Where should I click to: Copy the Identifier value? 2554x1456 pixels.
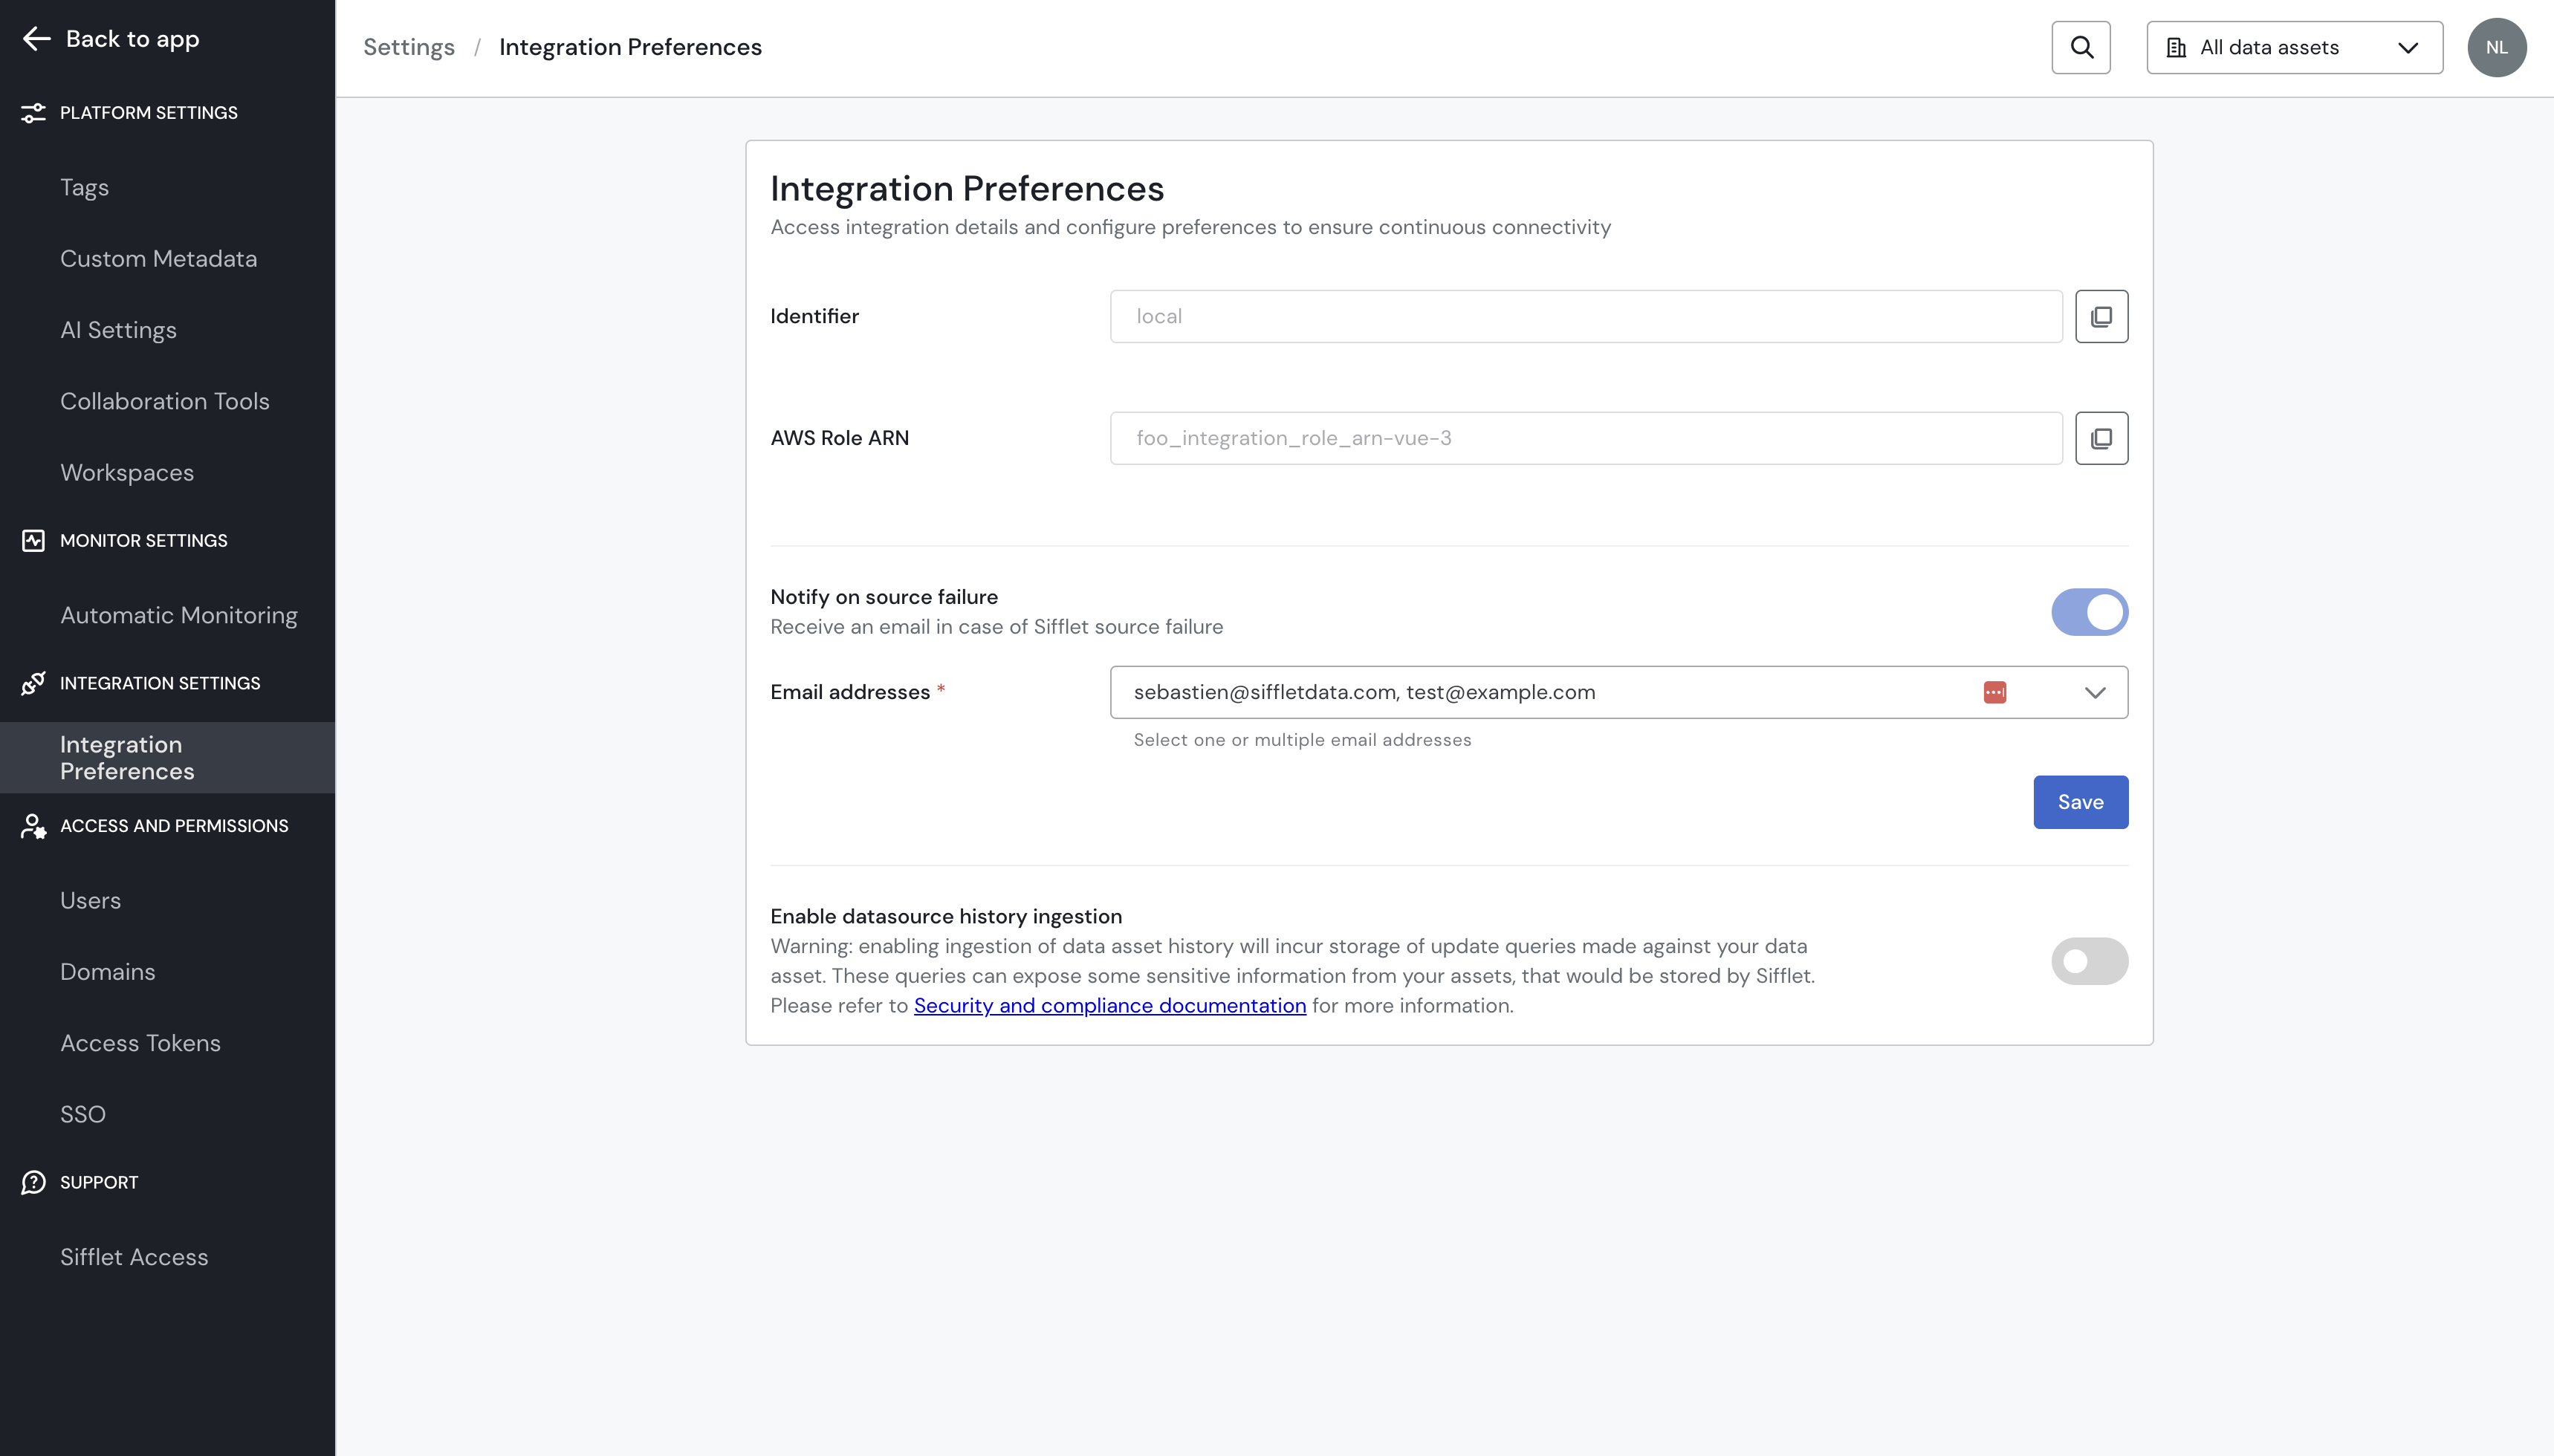tap(2101, 316)
